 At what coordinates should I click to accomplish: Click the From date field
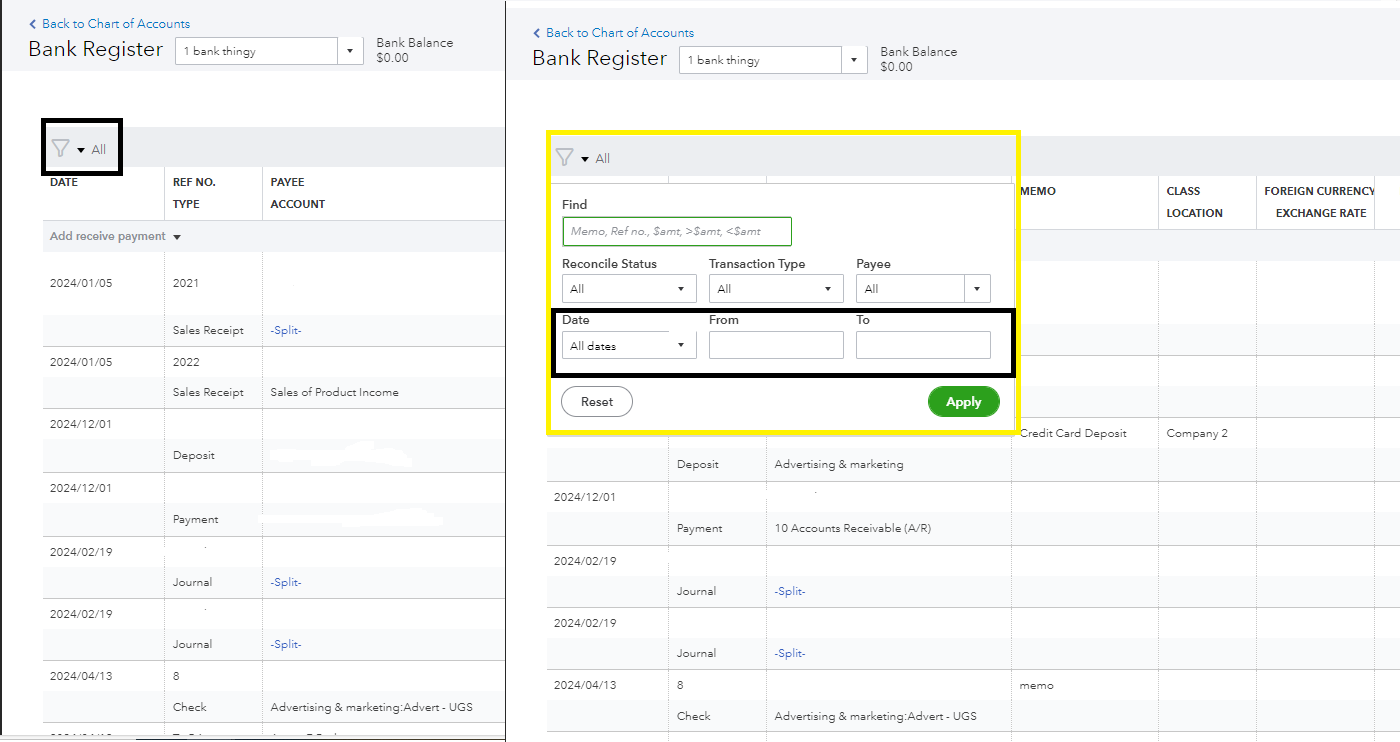[x=775, y=346]
